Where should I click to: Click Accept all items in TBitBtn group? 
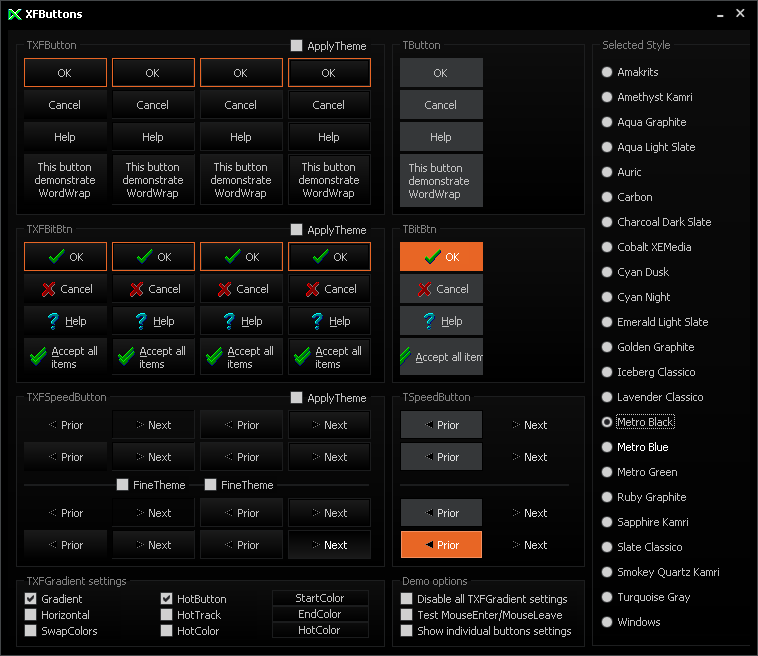(441, 357)
